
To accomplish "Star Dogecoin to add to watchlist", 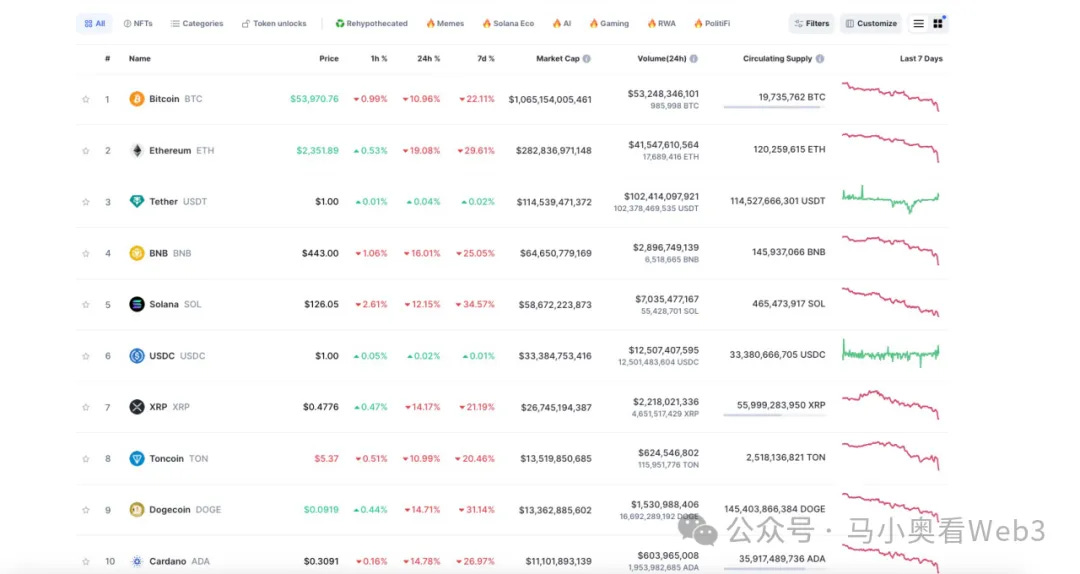I will click(85, 510).
